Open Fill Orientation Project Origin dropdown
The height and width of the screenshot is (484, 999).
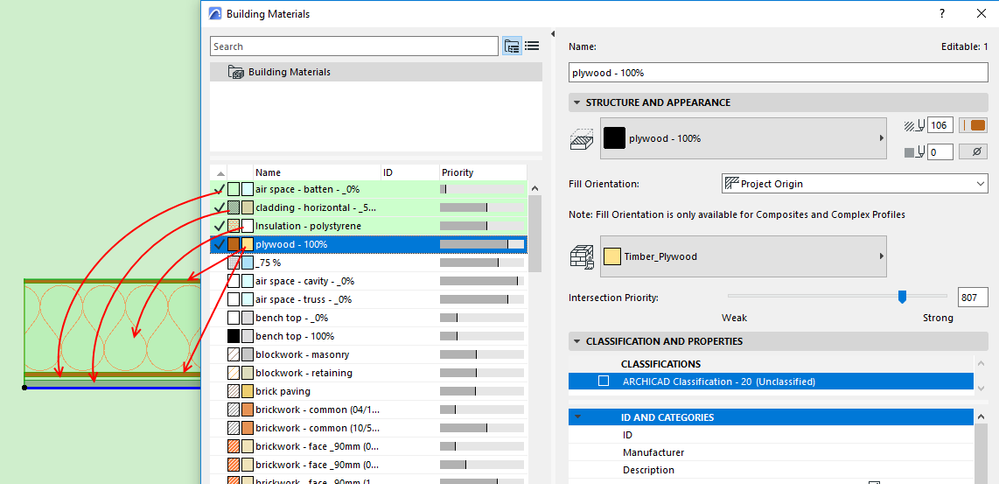click(855, 184)
